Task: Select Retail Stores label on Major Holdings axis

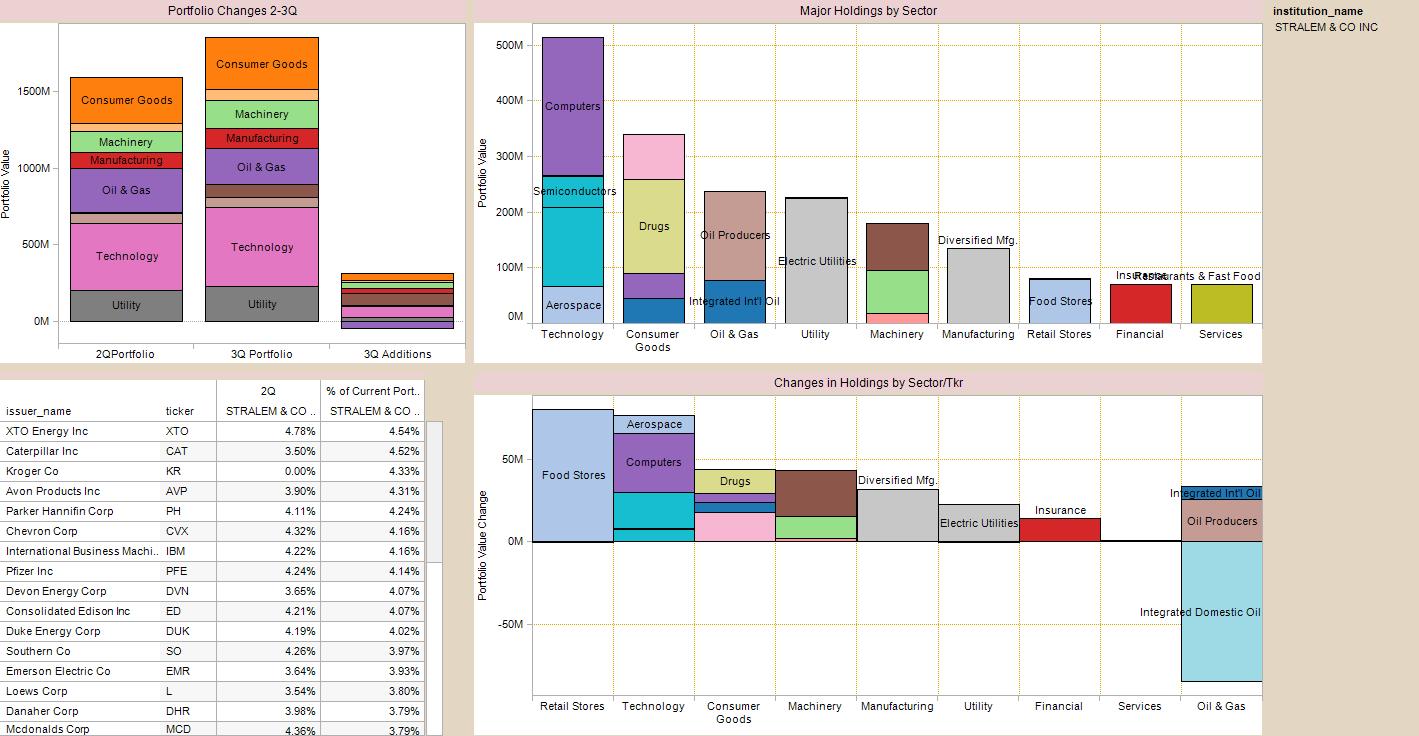Action: click(1059, 334)
